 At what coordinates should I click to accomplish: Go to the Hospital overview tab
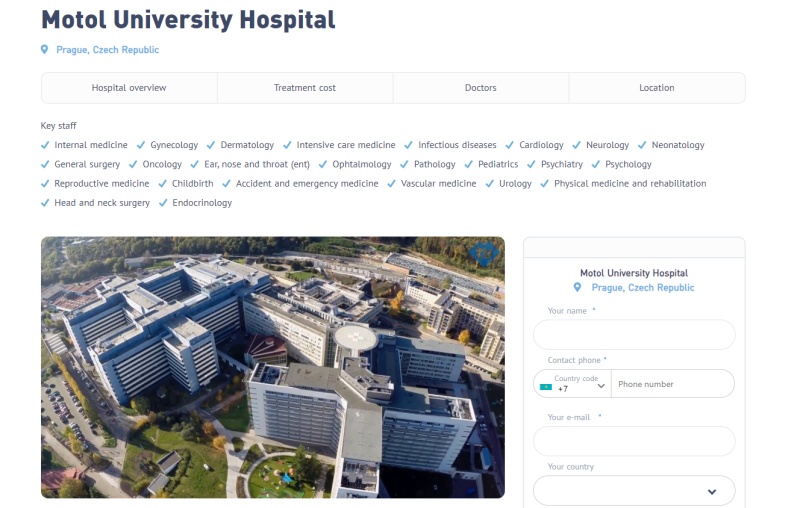tap(129, 88)
